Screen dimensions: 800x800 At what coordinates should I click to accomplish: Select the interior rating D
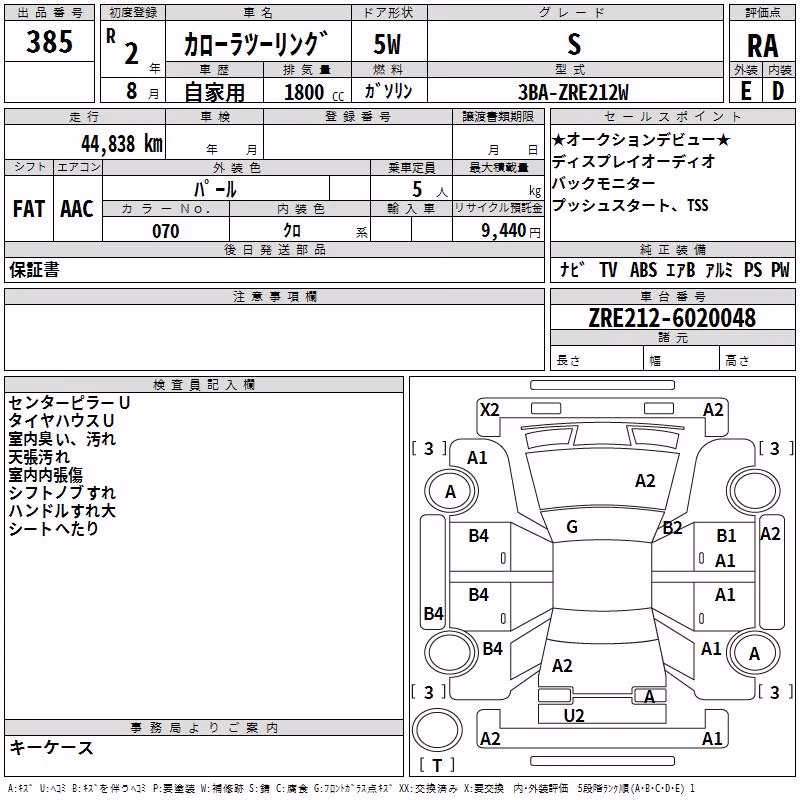[778, 91]
